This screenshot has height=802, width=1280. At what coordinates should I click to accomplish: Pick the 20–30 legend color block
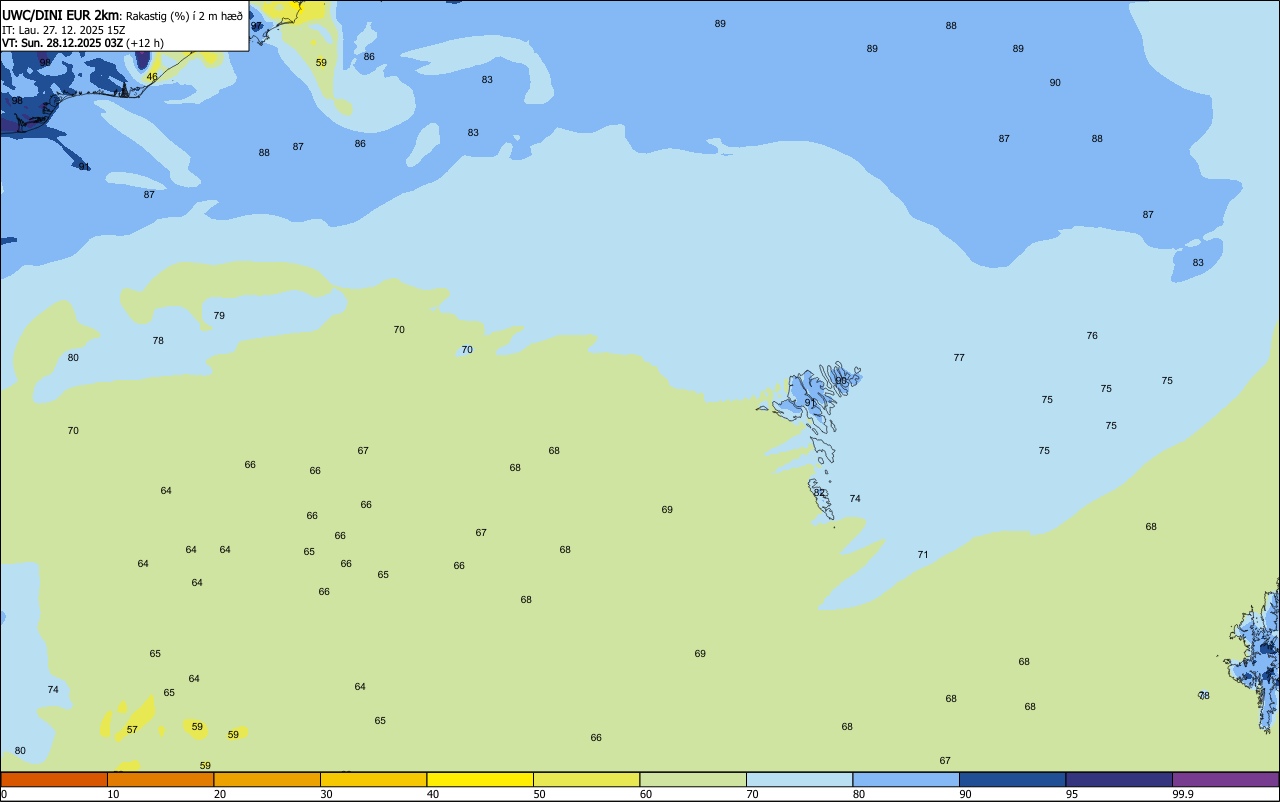(267, 779)
